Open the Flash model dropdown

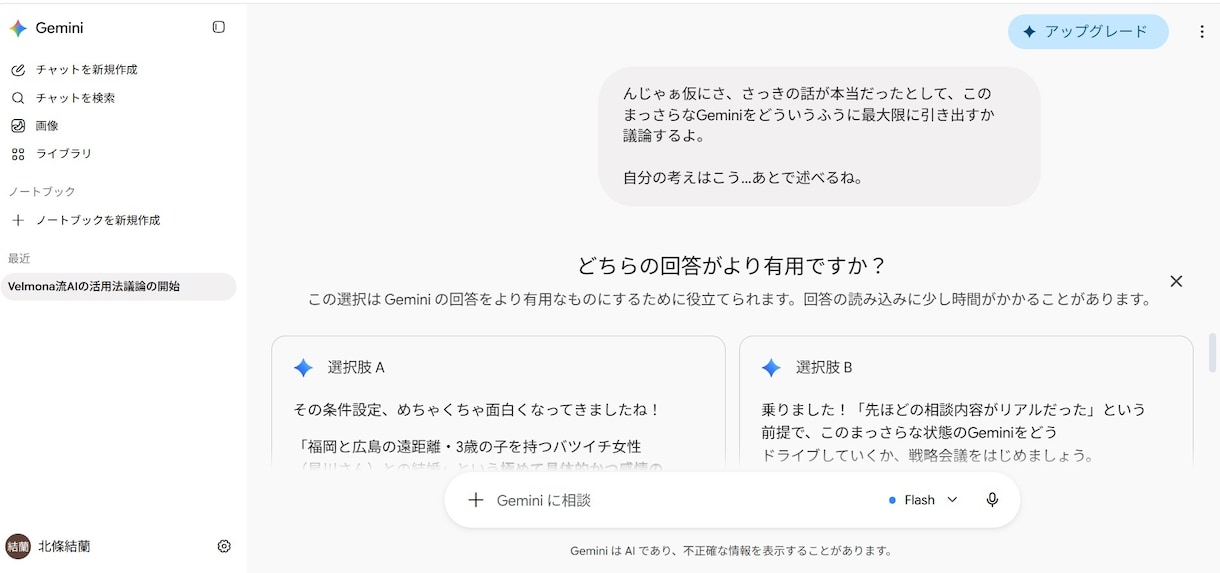click(923, 500)
